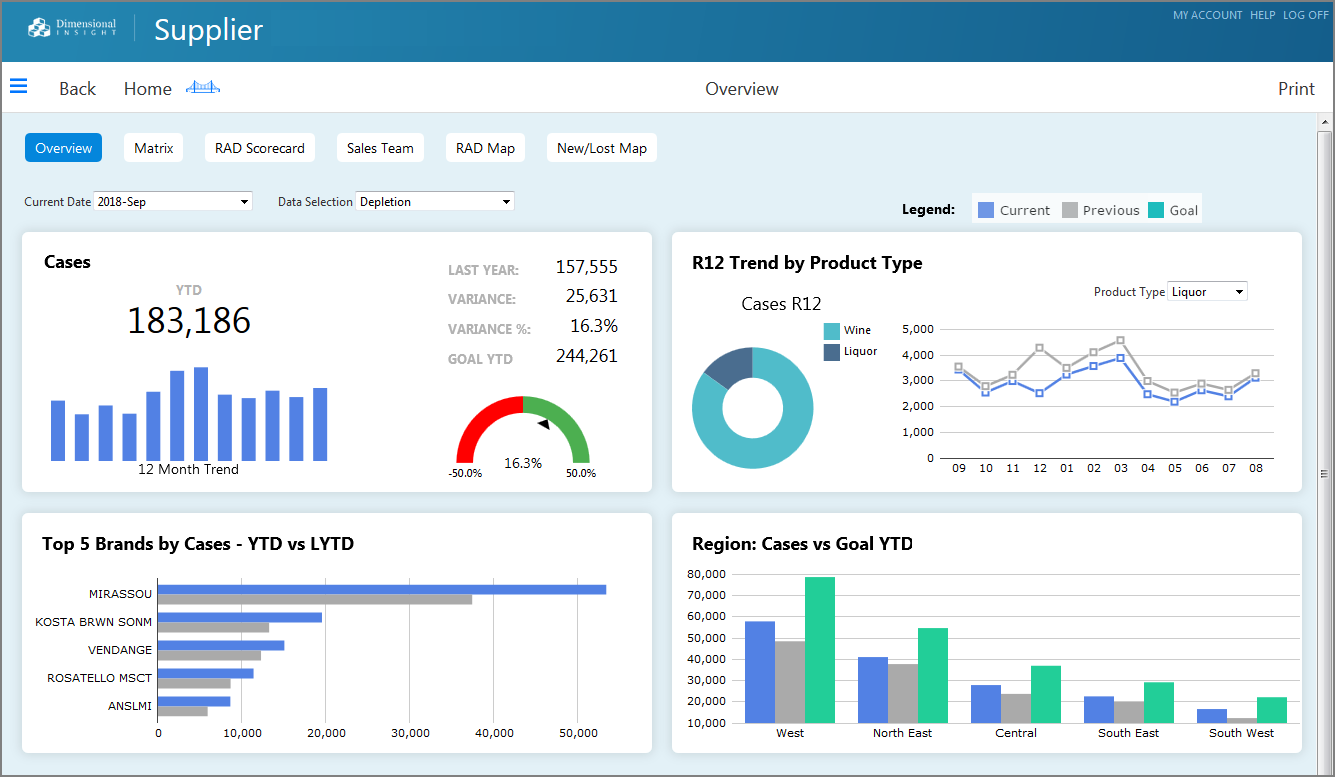The image size is (1335, 777).
Task: Click Print in the top bar
Action: (x=1296, y=89)
